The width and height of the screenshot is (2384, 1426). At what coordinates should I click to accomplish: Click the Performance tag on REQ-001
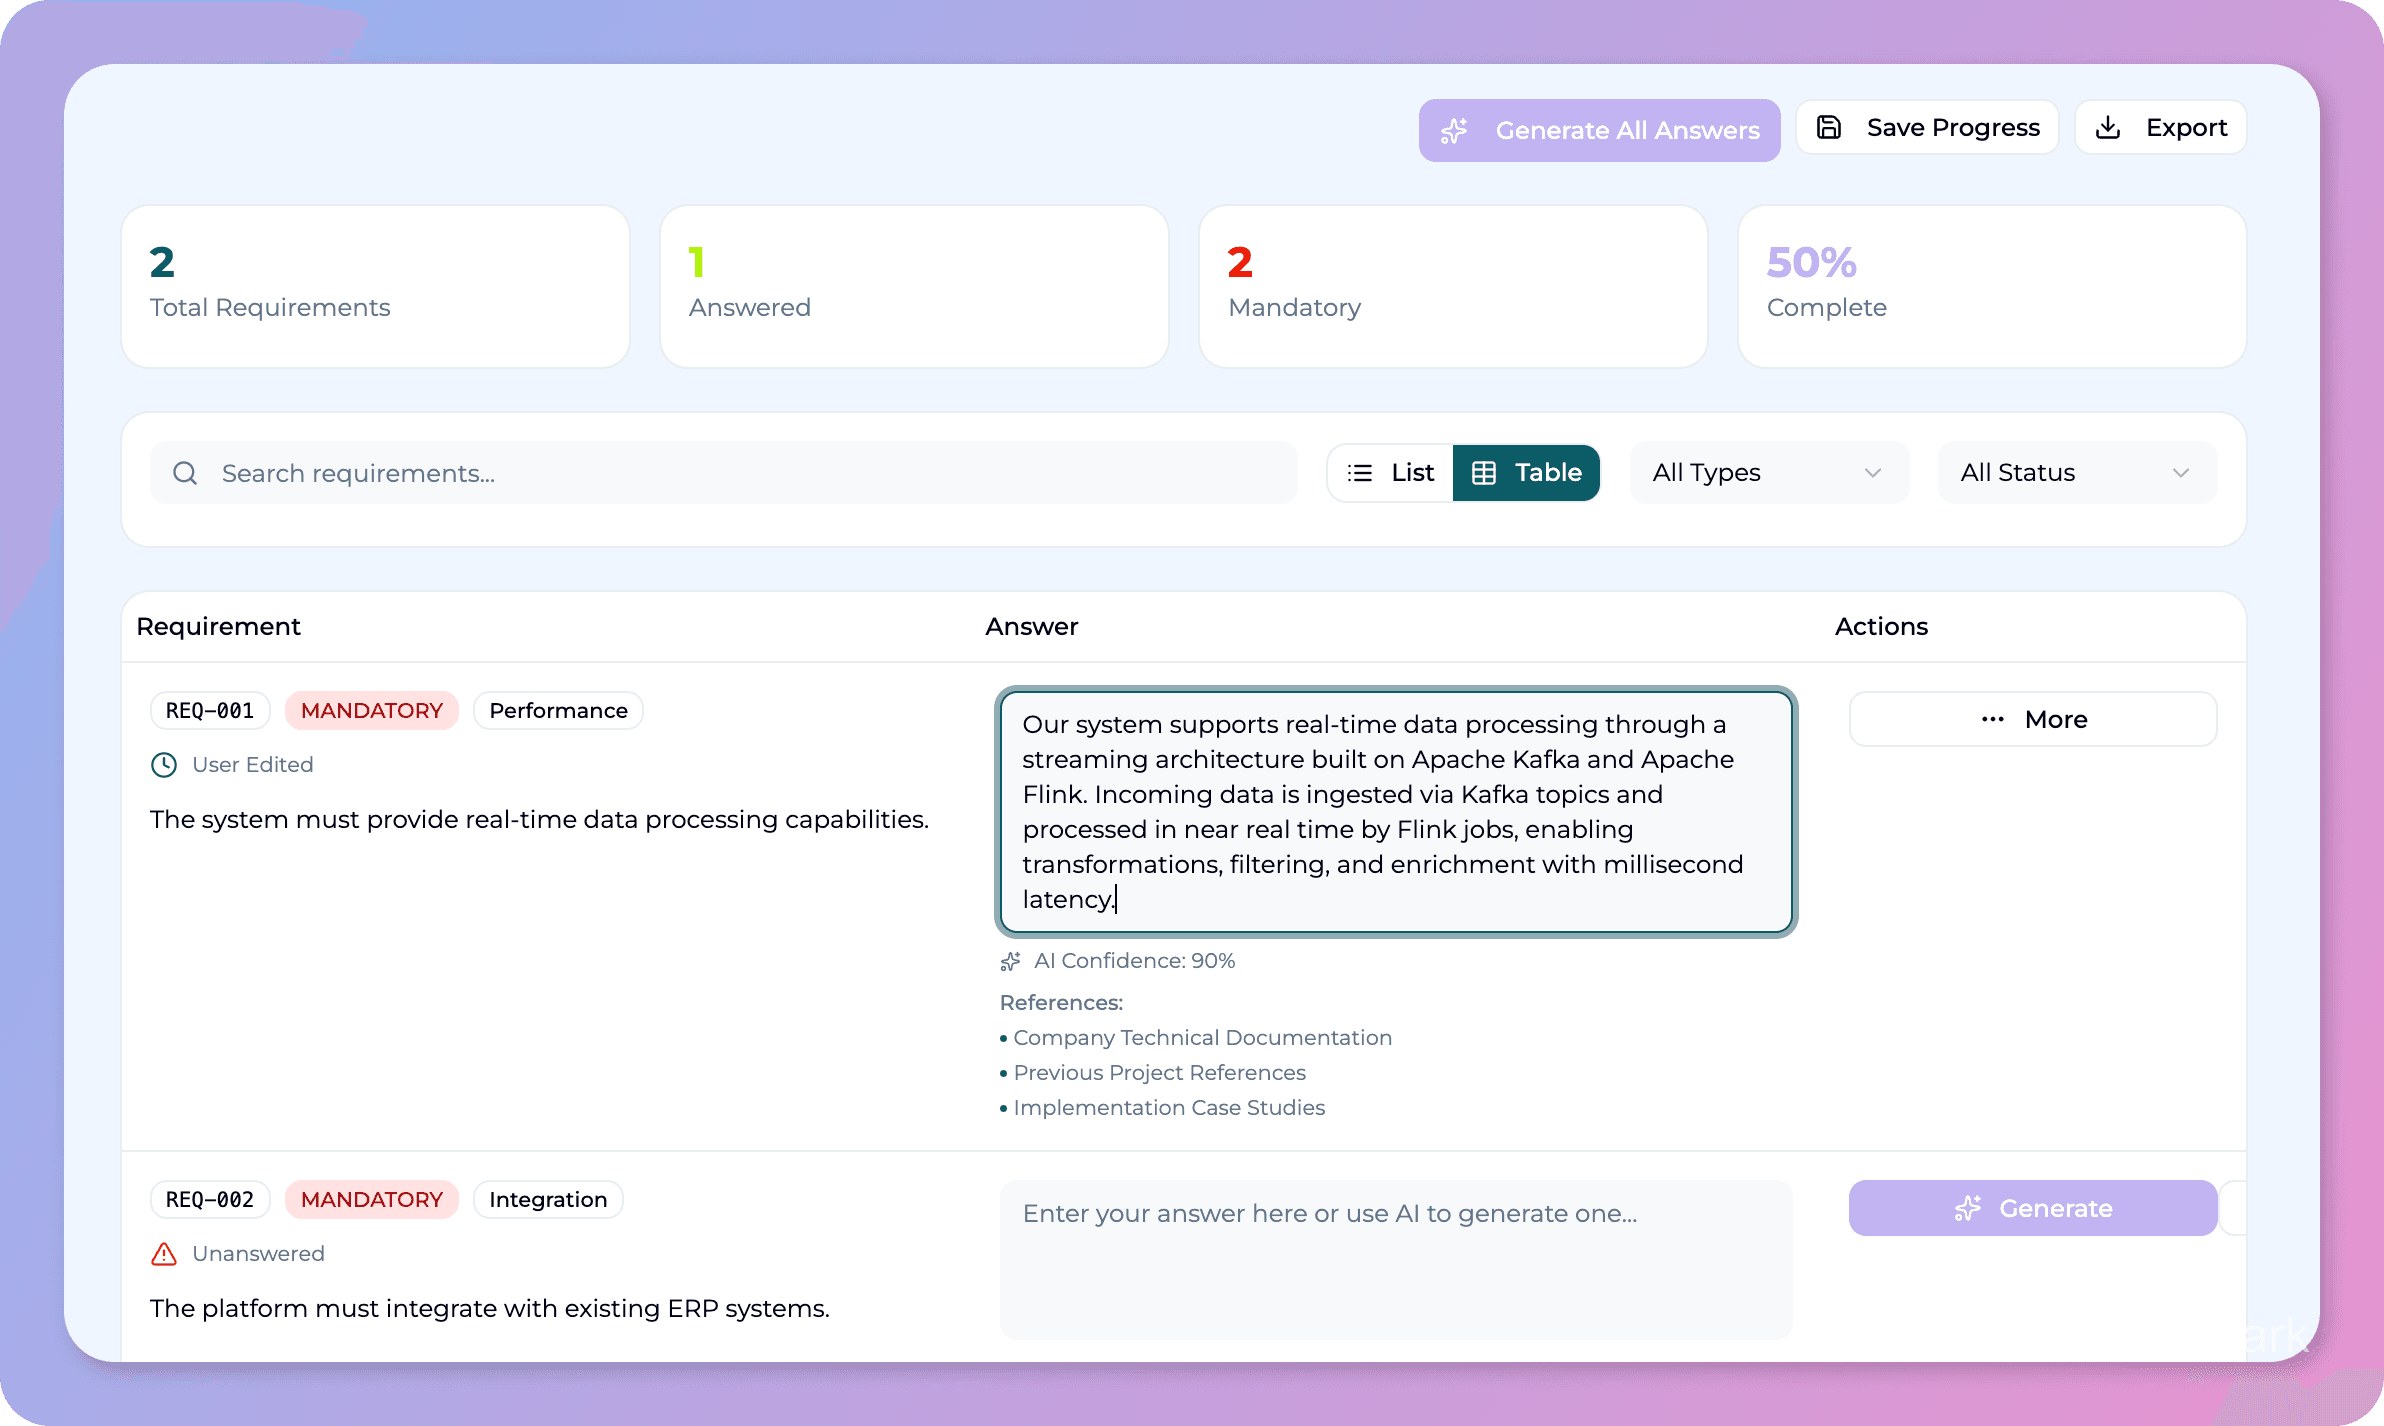click(x=558, y=711)
